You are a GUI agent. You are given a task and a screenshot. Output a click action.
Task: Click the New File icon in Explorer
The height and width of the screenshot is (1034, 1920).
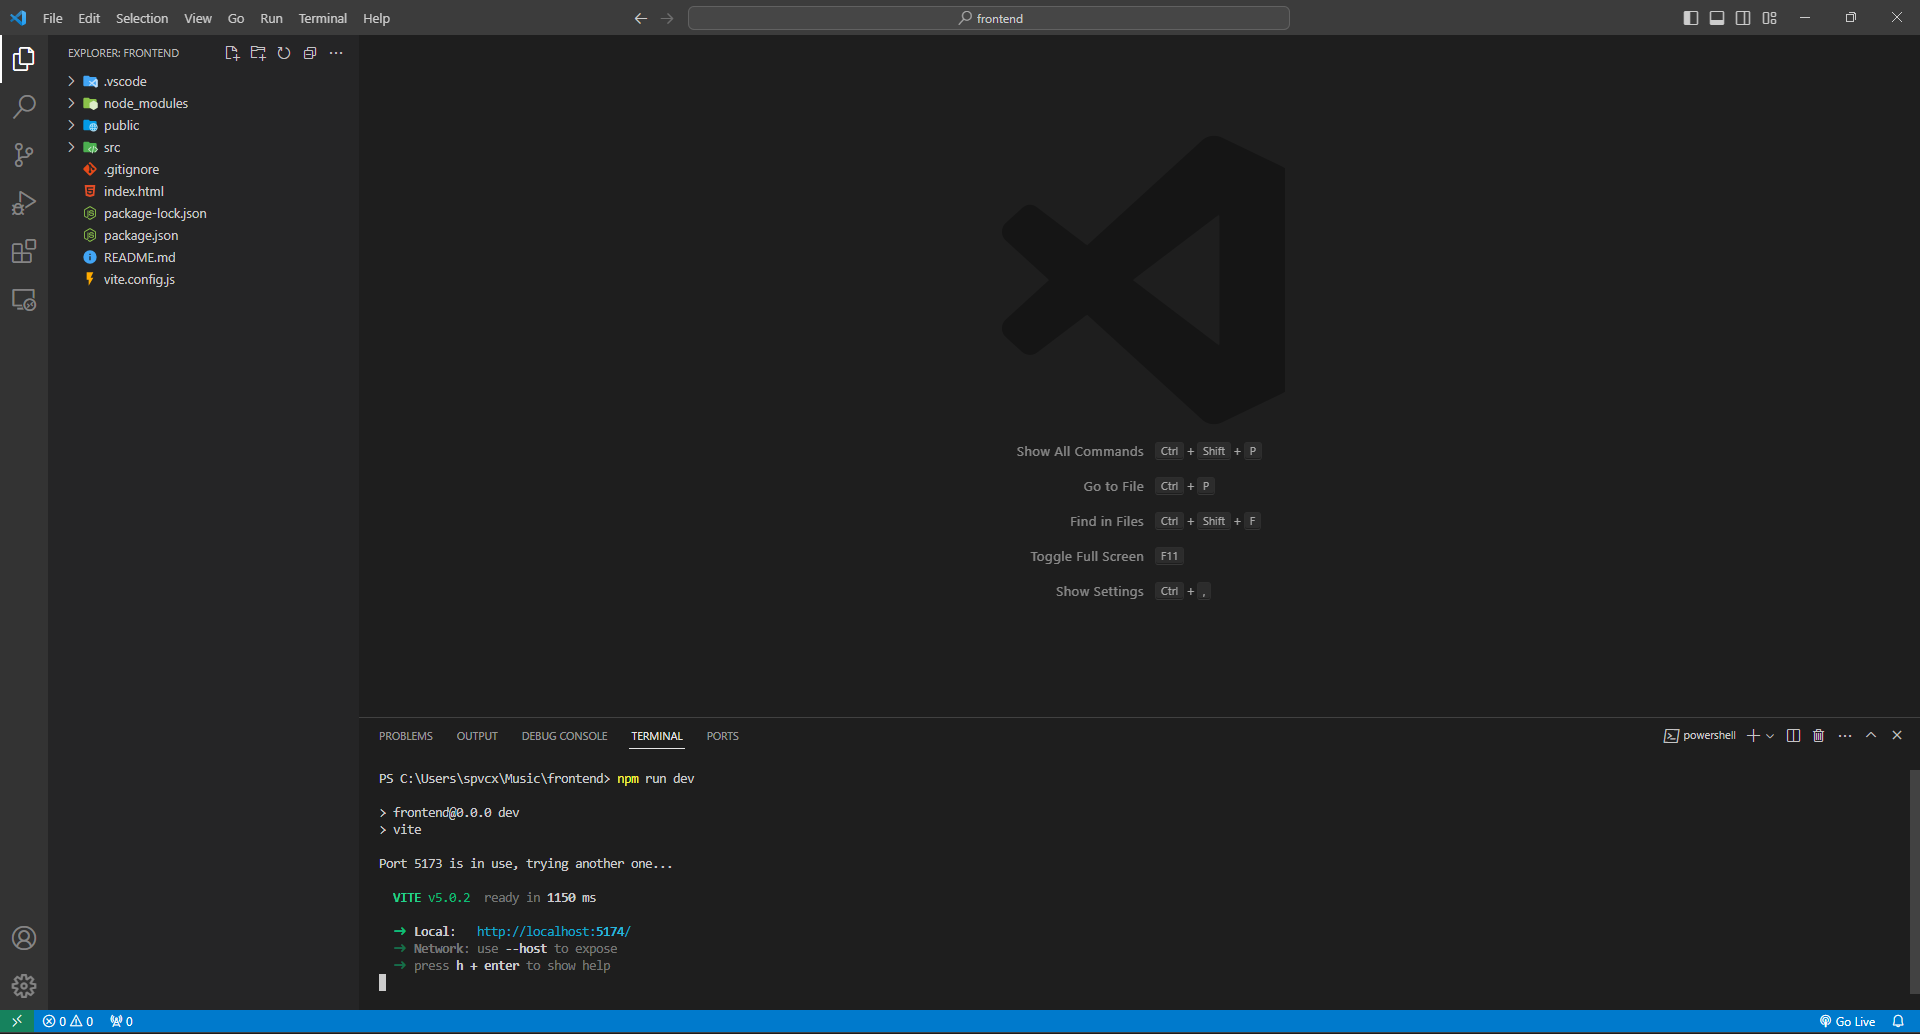tap(232, 53)
